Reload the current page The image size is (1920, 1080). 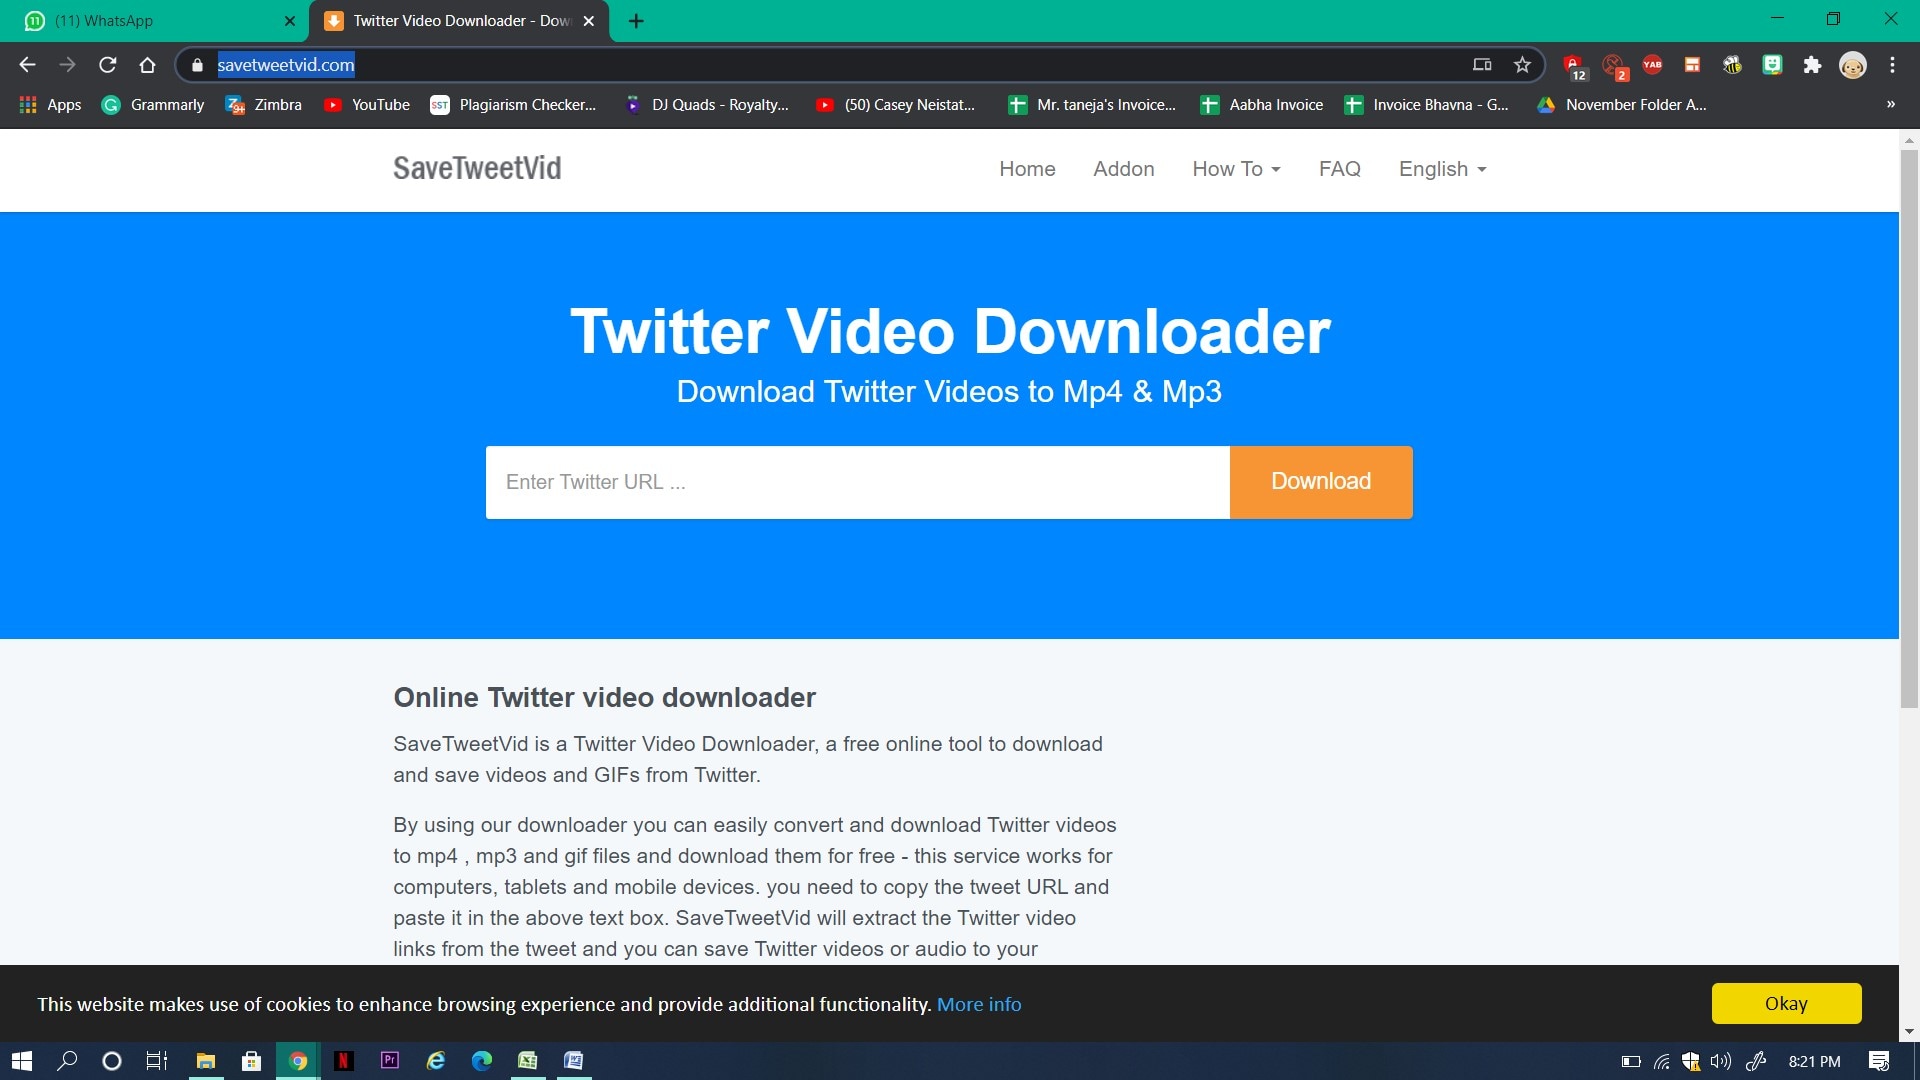[x=107, y=65]
